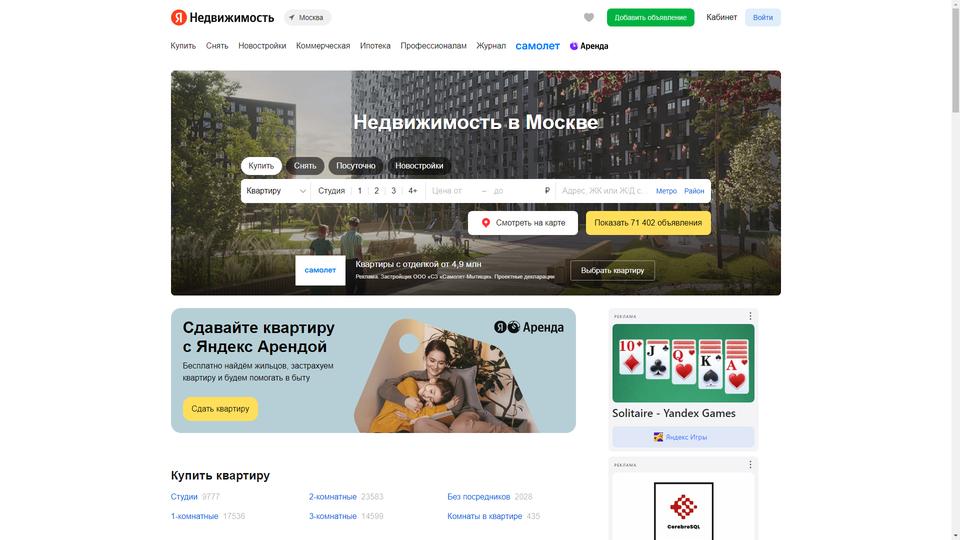Focus the Цена от price input field
The height and width of the screenshot is (540, 960).
454,191
